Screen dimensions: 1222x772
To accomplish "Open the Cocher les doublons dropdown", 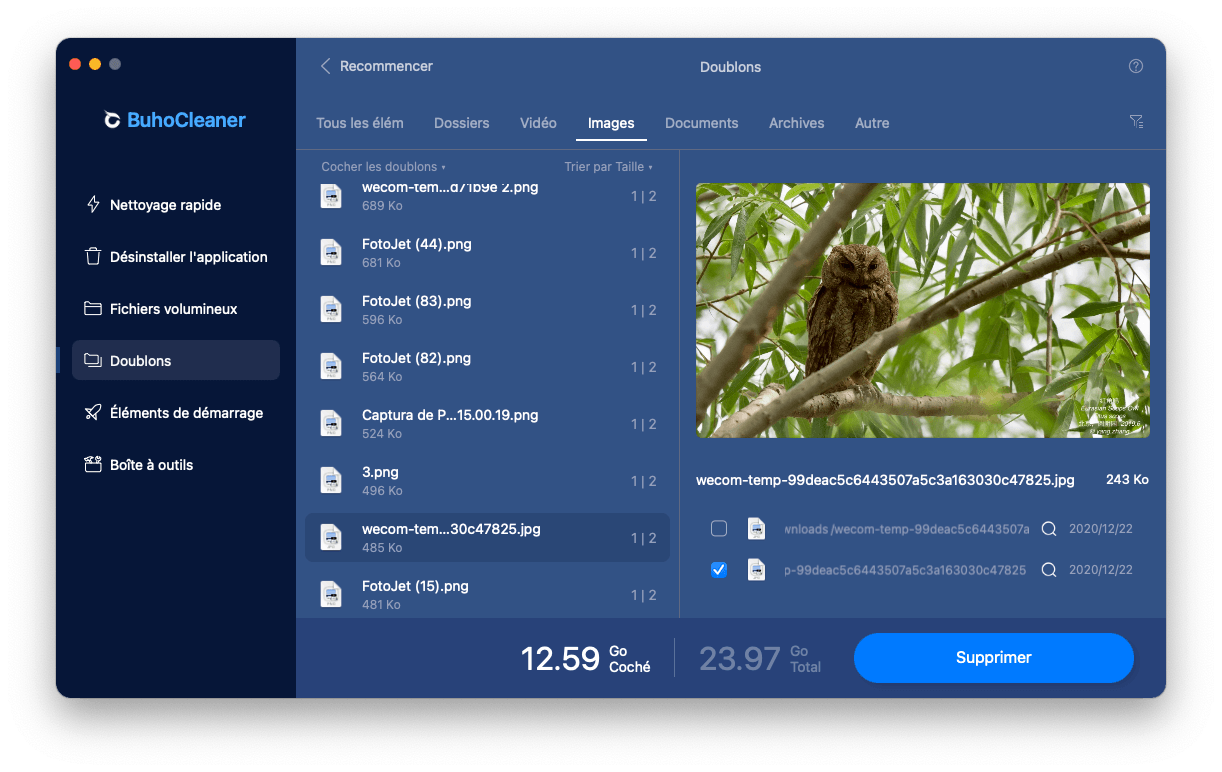I will [383, 167].
